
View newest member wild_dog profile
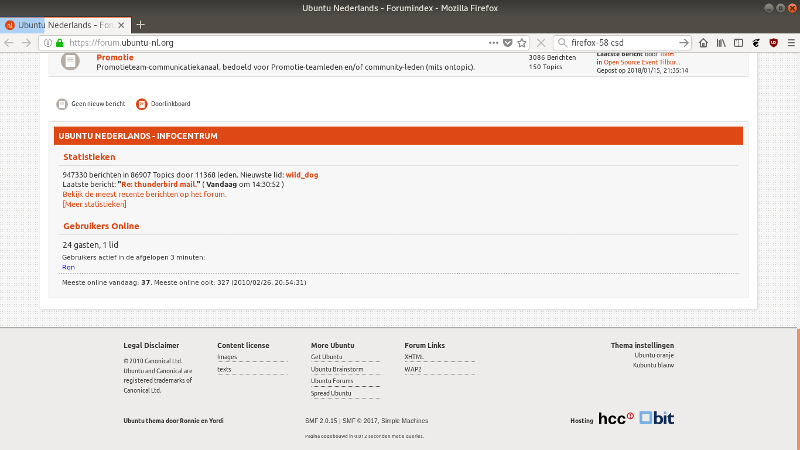pos(302,175)
